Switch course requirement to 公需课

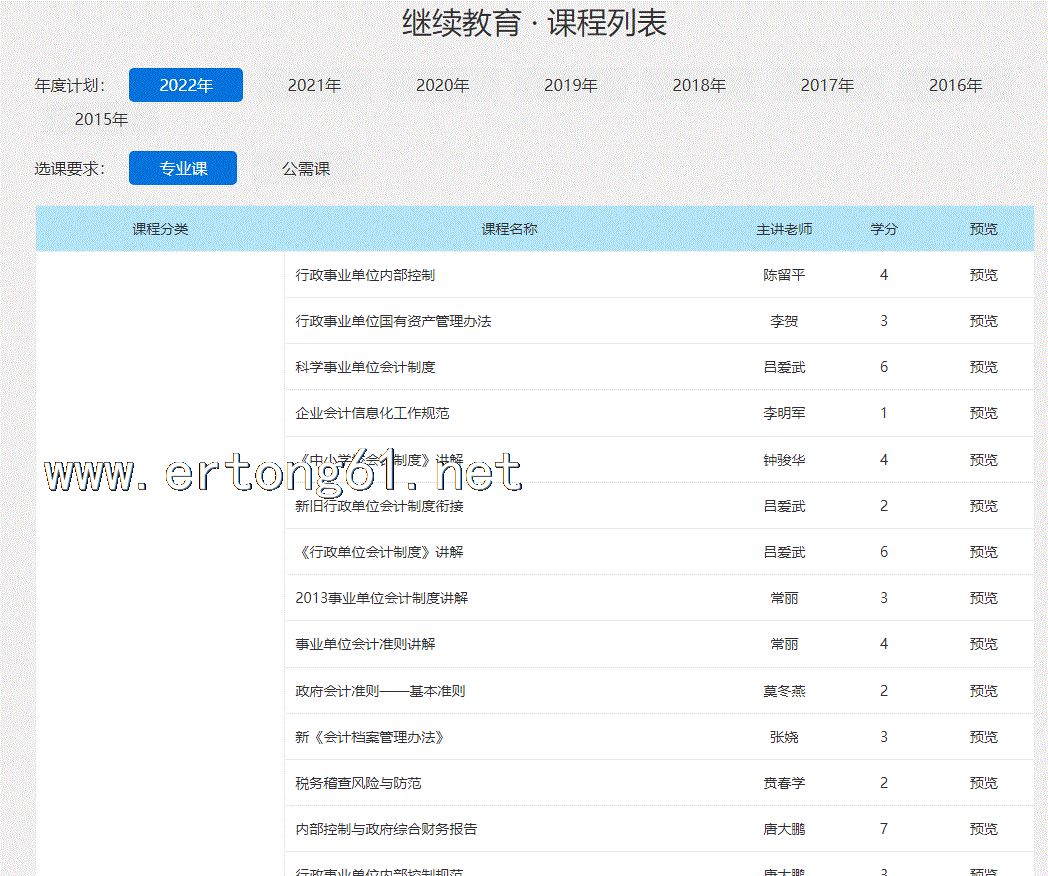point(306,168)
